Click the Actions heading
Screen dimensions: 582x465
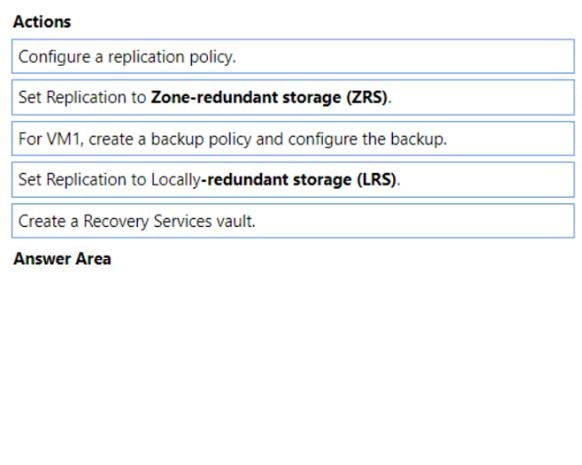[x=42, y=22]
